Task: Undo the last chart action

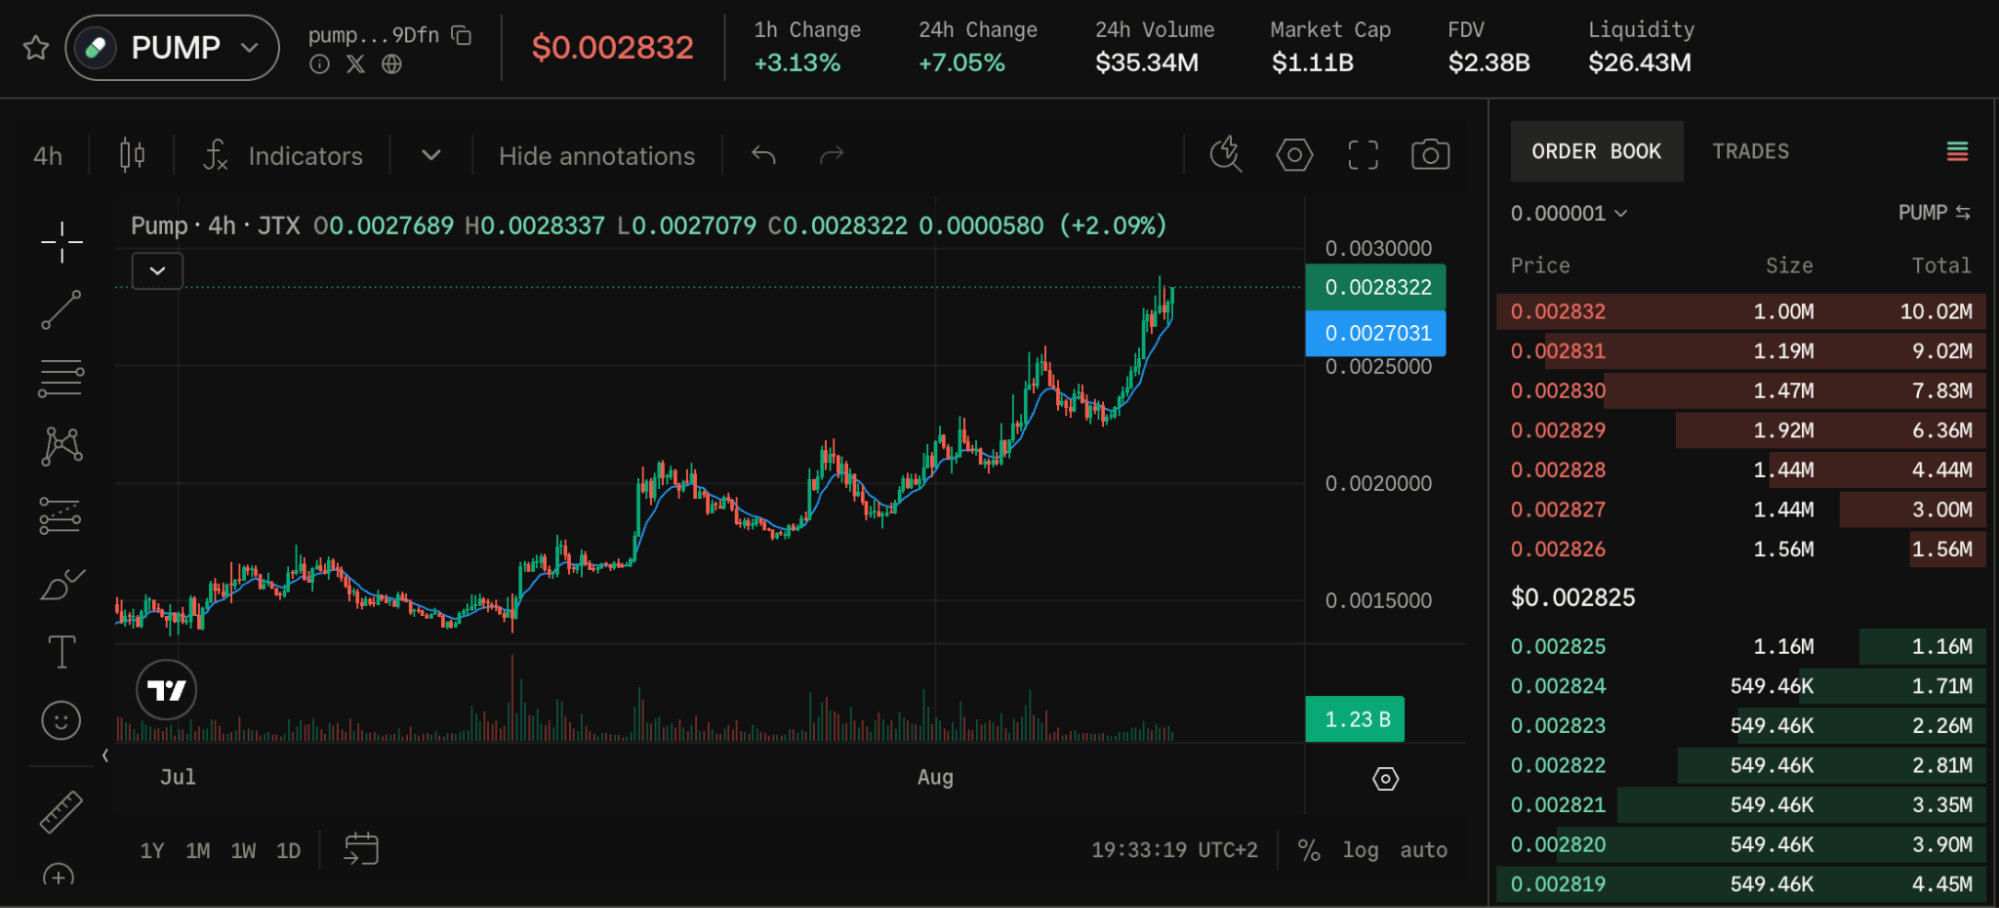Action: pyautogui.click(x=763, y=155)
